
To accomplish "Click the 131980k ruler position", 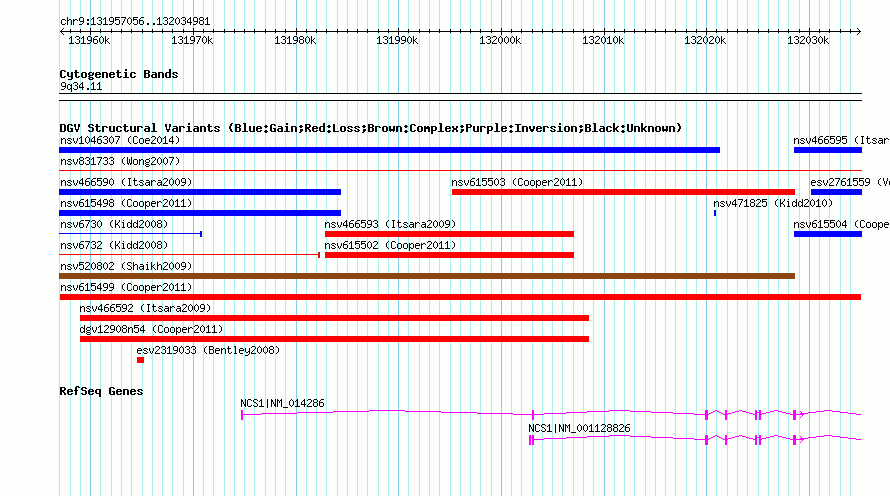I will pyautogui.click(x=295, y=40).
